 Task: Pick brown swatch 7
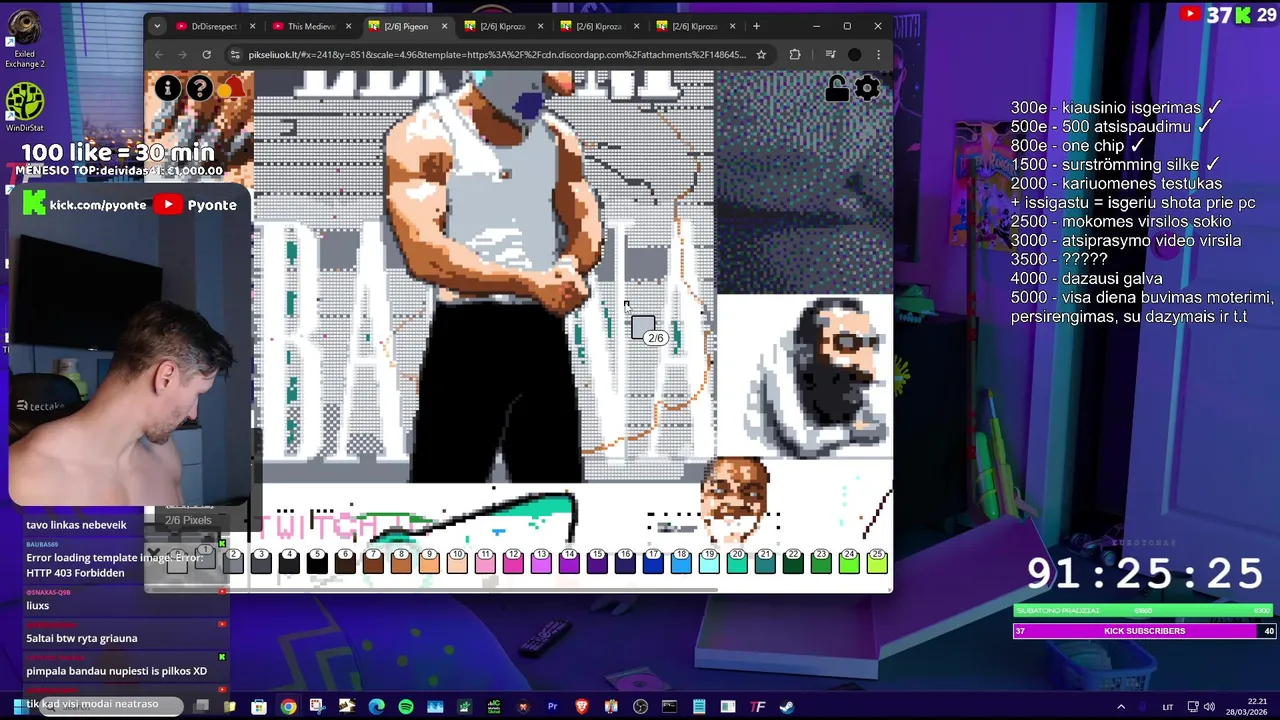[x=373, y=561]
